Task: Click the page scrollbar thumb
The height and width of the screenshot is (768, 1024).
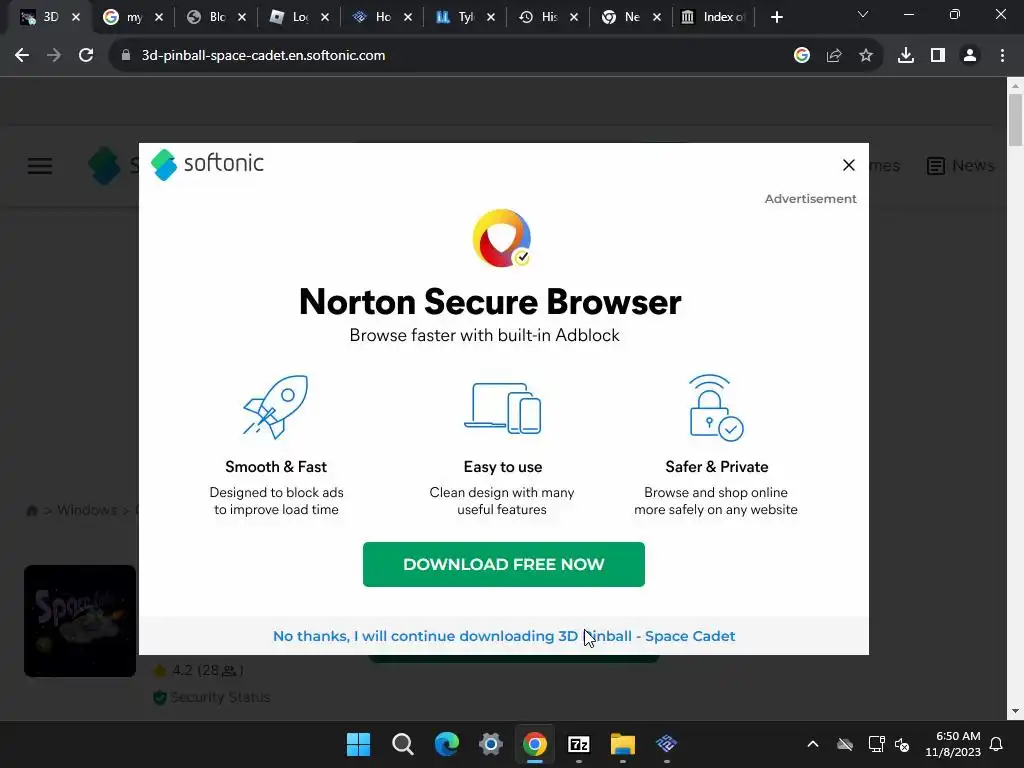Action: coord(1015,120)
